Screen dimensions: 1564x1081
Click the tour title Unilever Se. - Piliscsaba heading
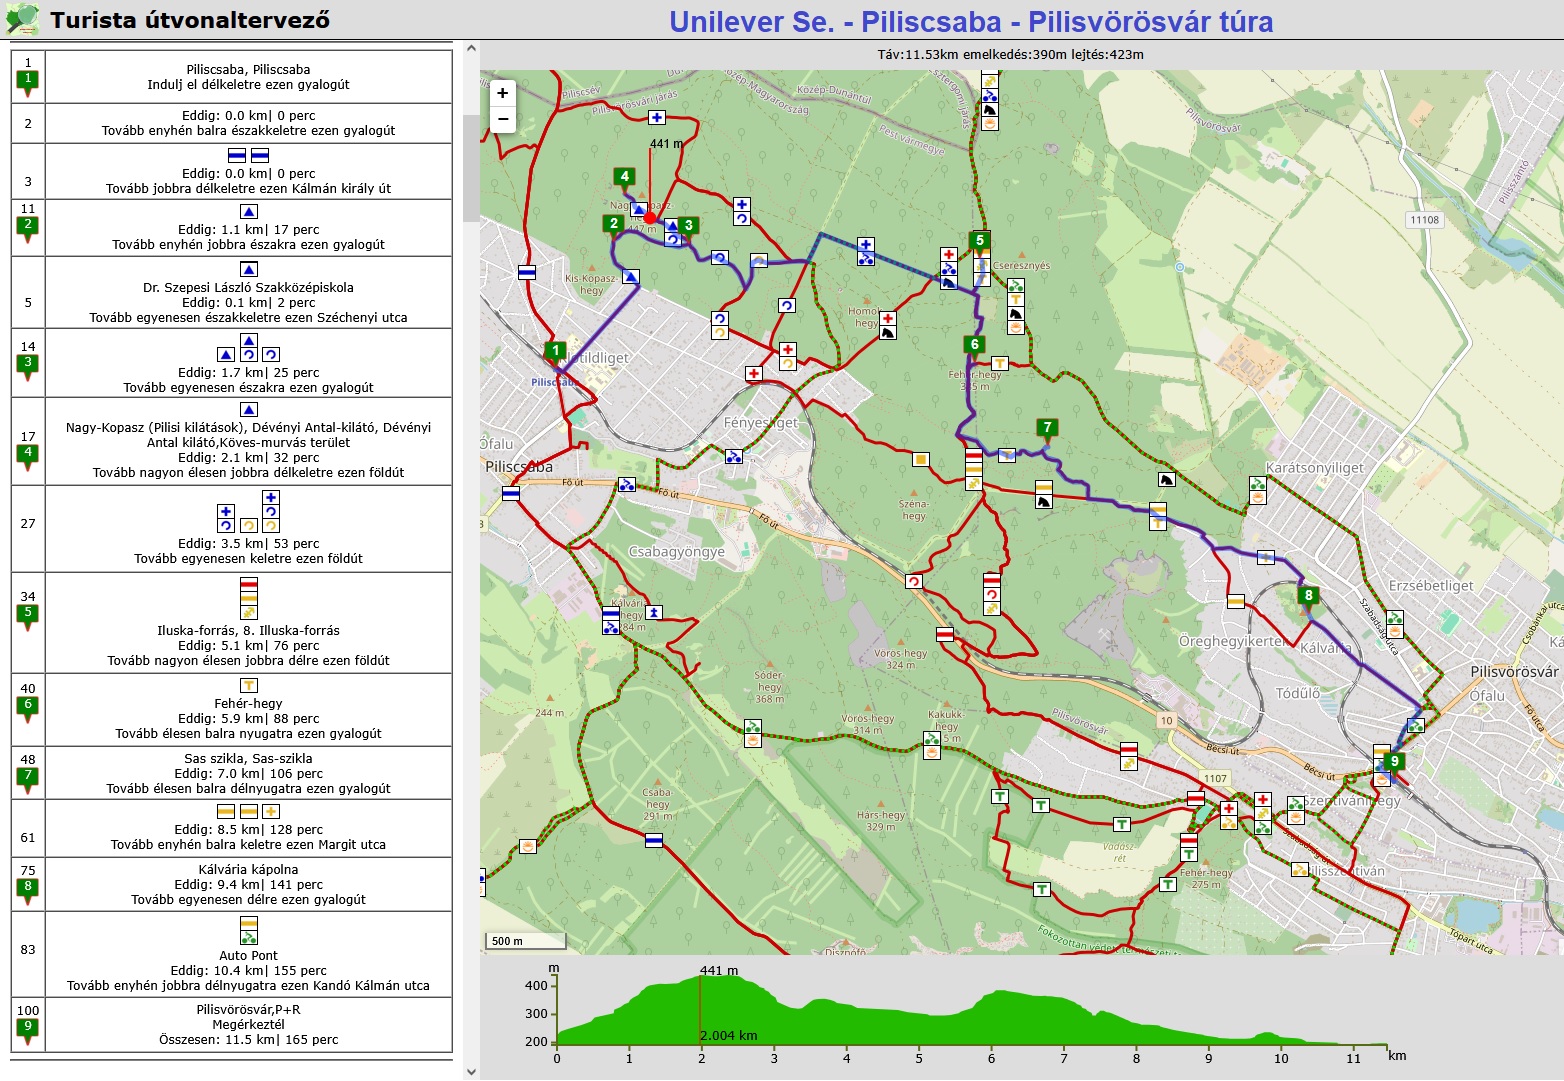tap(970, 22)
